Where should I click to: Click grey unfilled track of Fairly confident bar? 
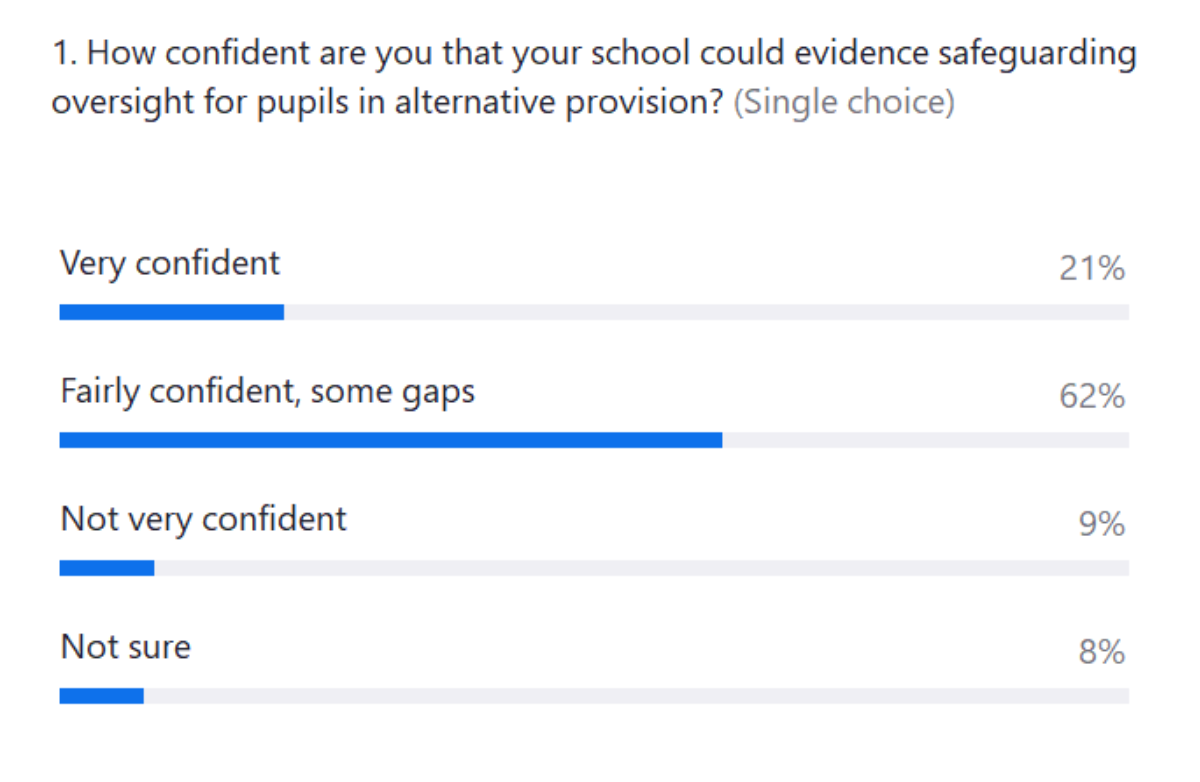click(925, 440)
